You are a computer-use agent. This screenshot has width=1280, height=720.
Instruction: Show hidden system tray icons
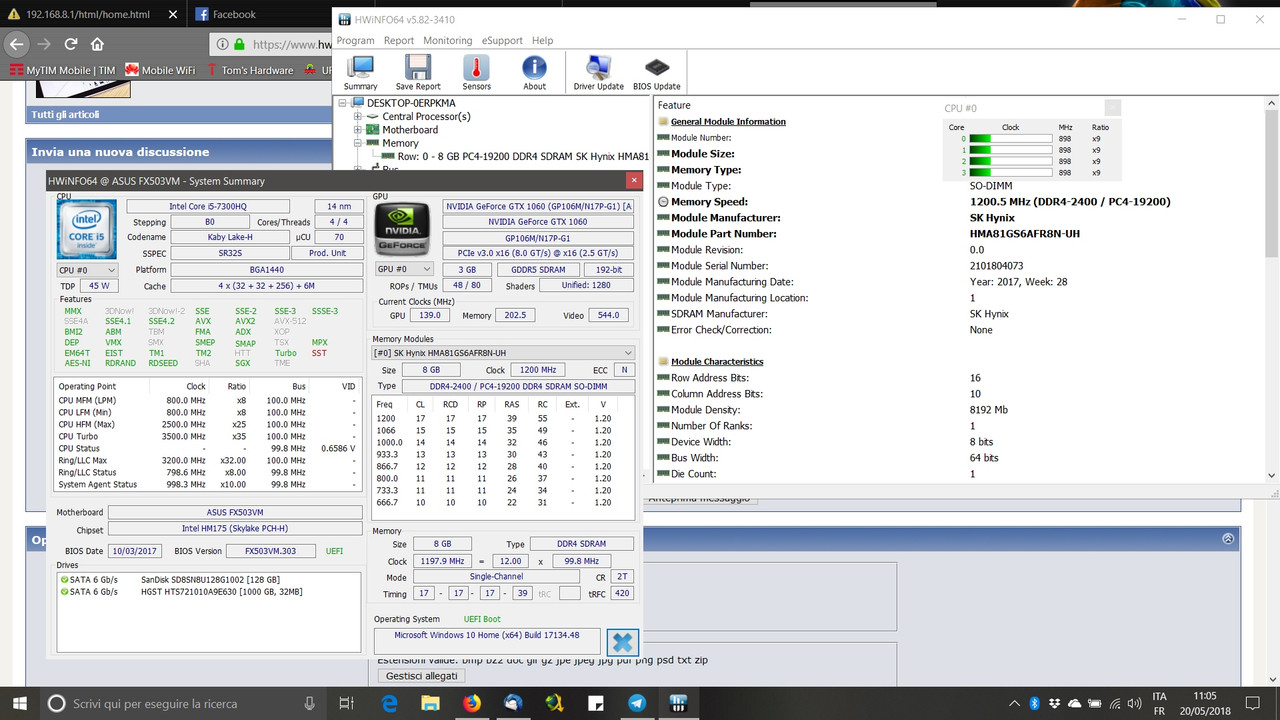click(x=1015, y=703)
